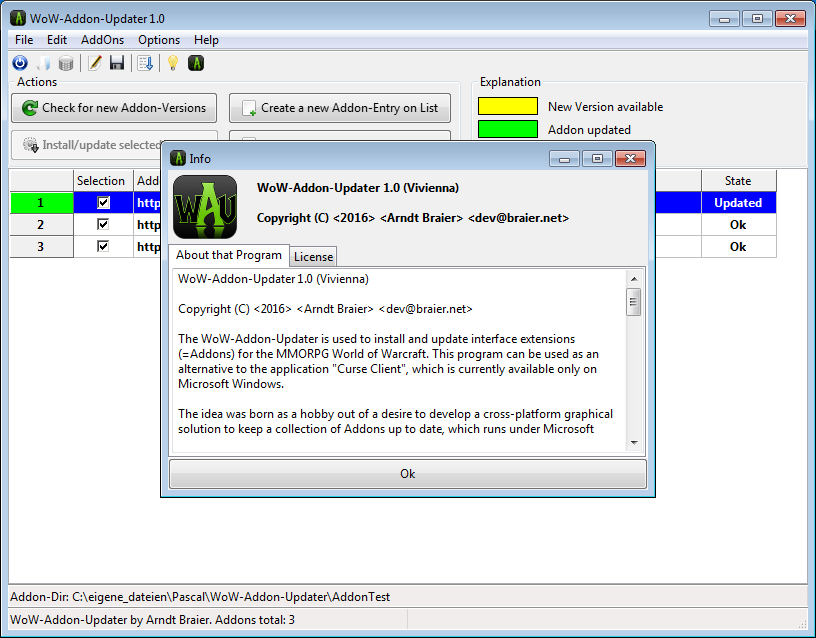Click the WAU logo in Info dialog
The image size is (816, 638).
(205, 207)
